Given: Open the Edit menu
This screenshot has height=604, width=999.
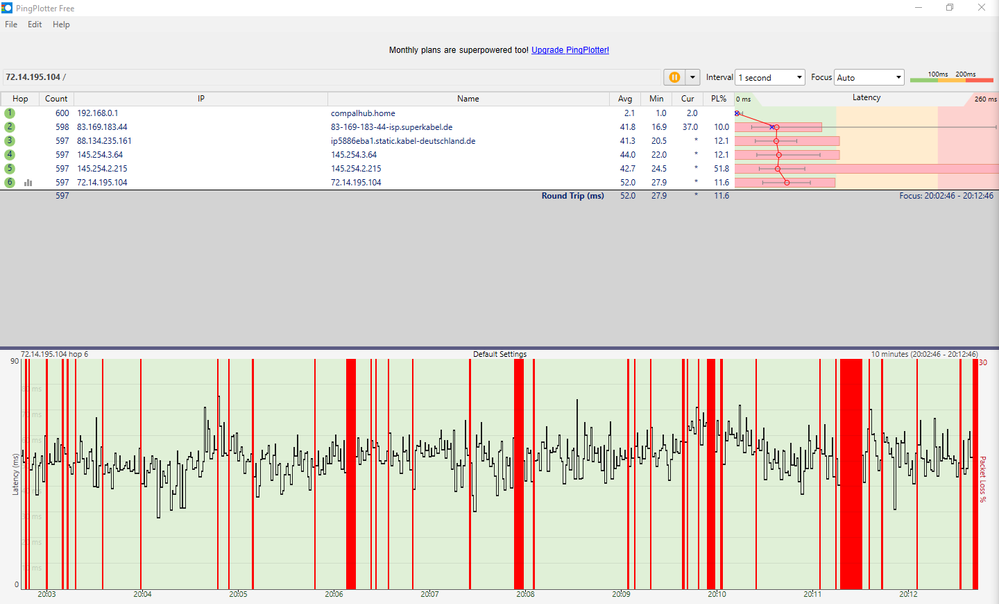Looking at the screenshot, I should 35,24.
